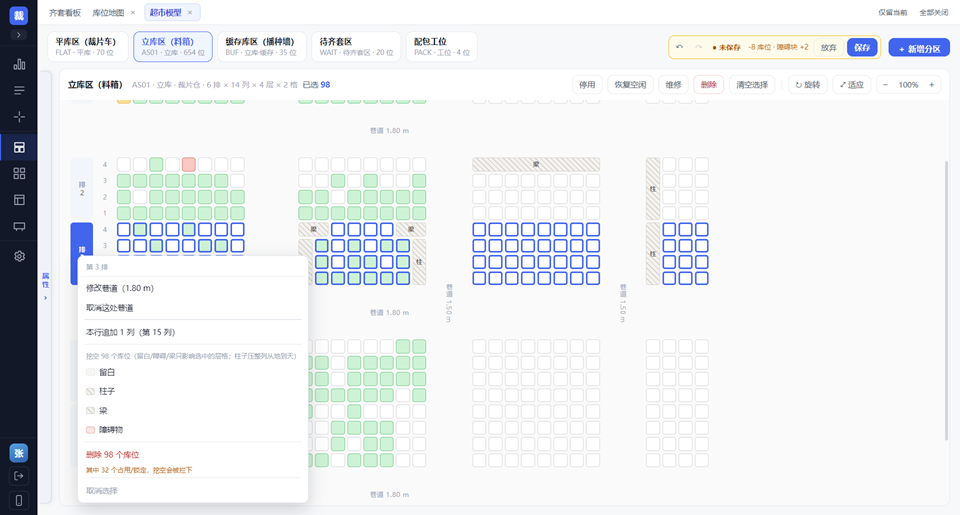
Task: Select the 待齐套区 zone card
Action: [x=356, y=47]
